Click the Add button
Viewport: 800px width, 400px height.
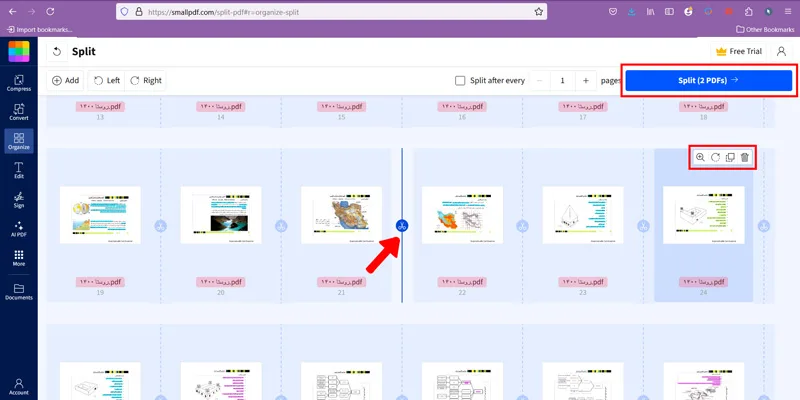[65, 81]
